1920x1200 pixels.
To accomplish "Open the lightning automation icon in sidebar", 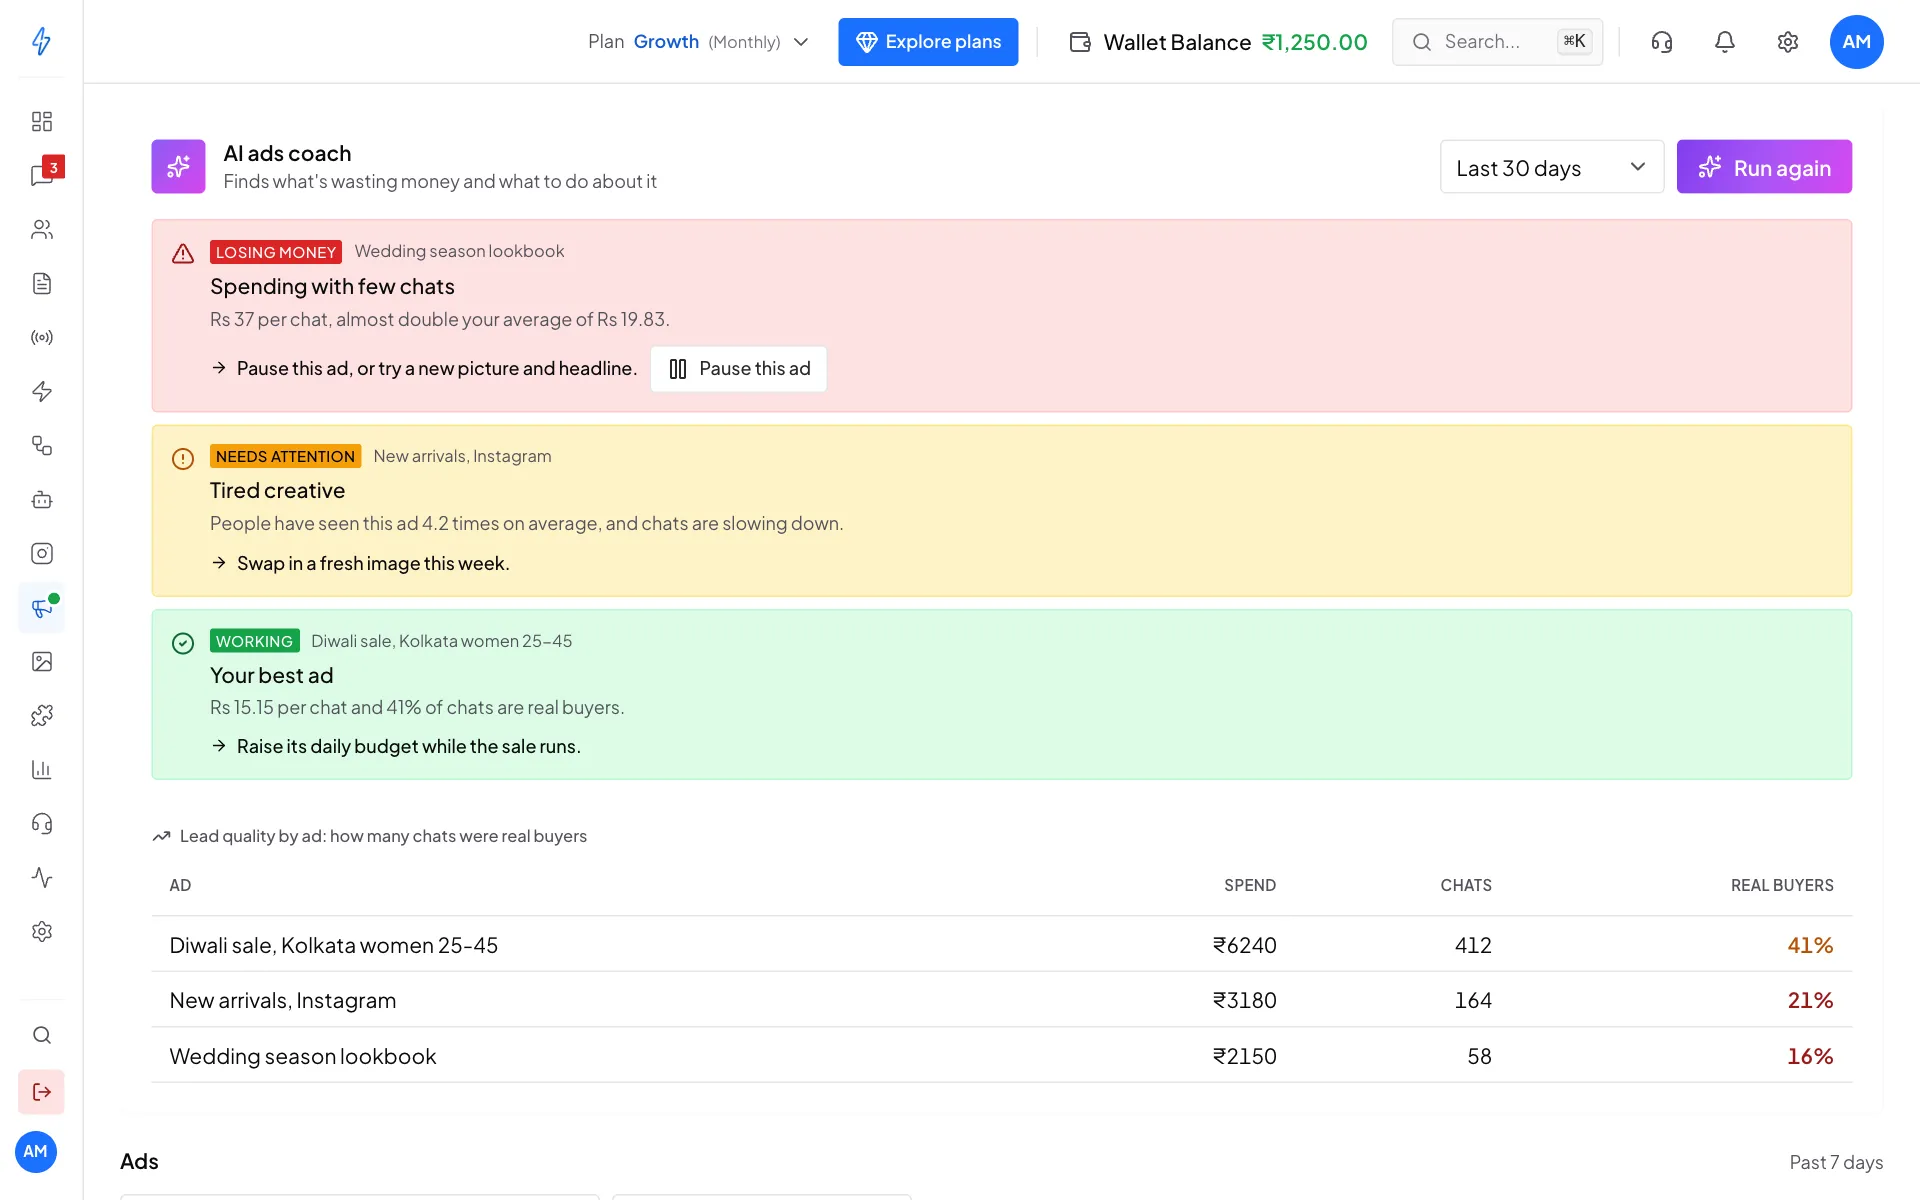I will (x=41, y=391).
